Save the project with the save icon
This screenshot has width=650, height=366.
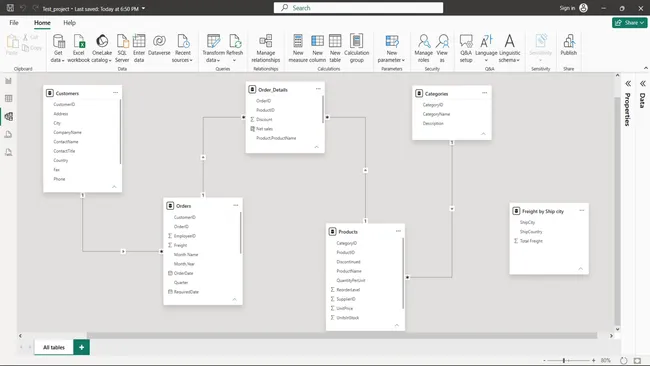[x=10, y=8]
